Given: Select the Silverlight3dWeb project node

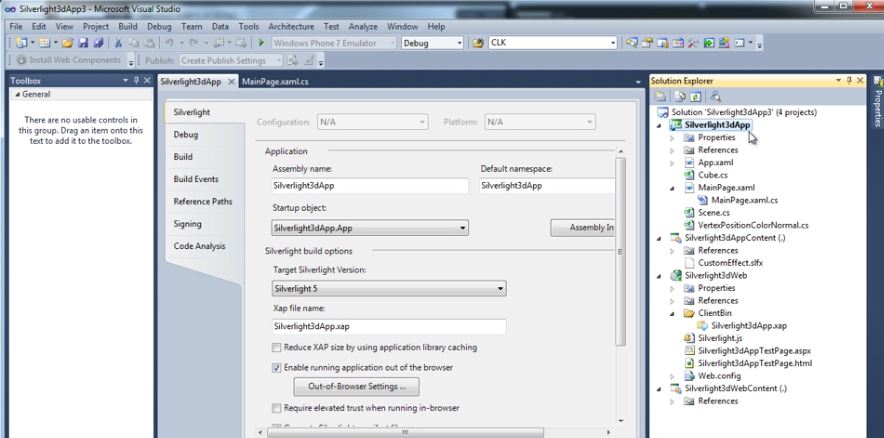Looking at the screenshot, I should (715, 276).
